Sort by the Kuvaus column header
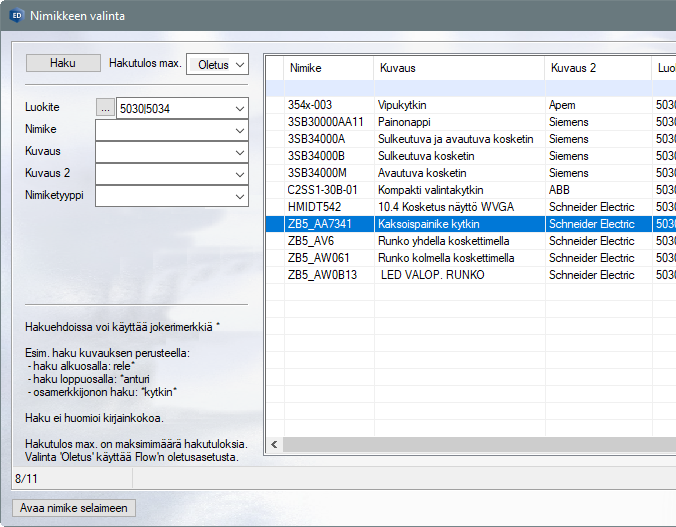The height and width of the screenshot is (527, 676). coord(458,68)
